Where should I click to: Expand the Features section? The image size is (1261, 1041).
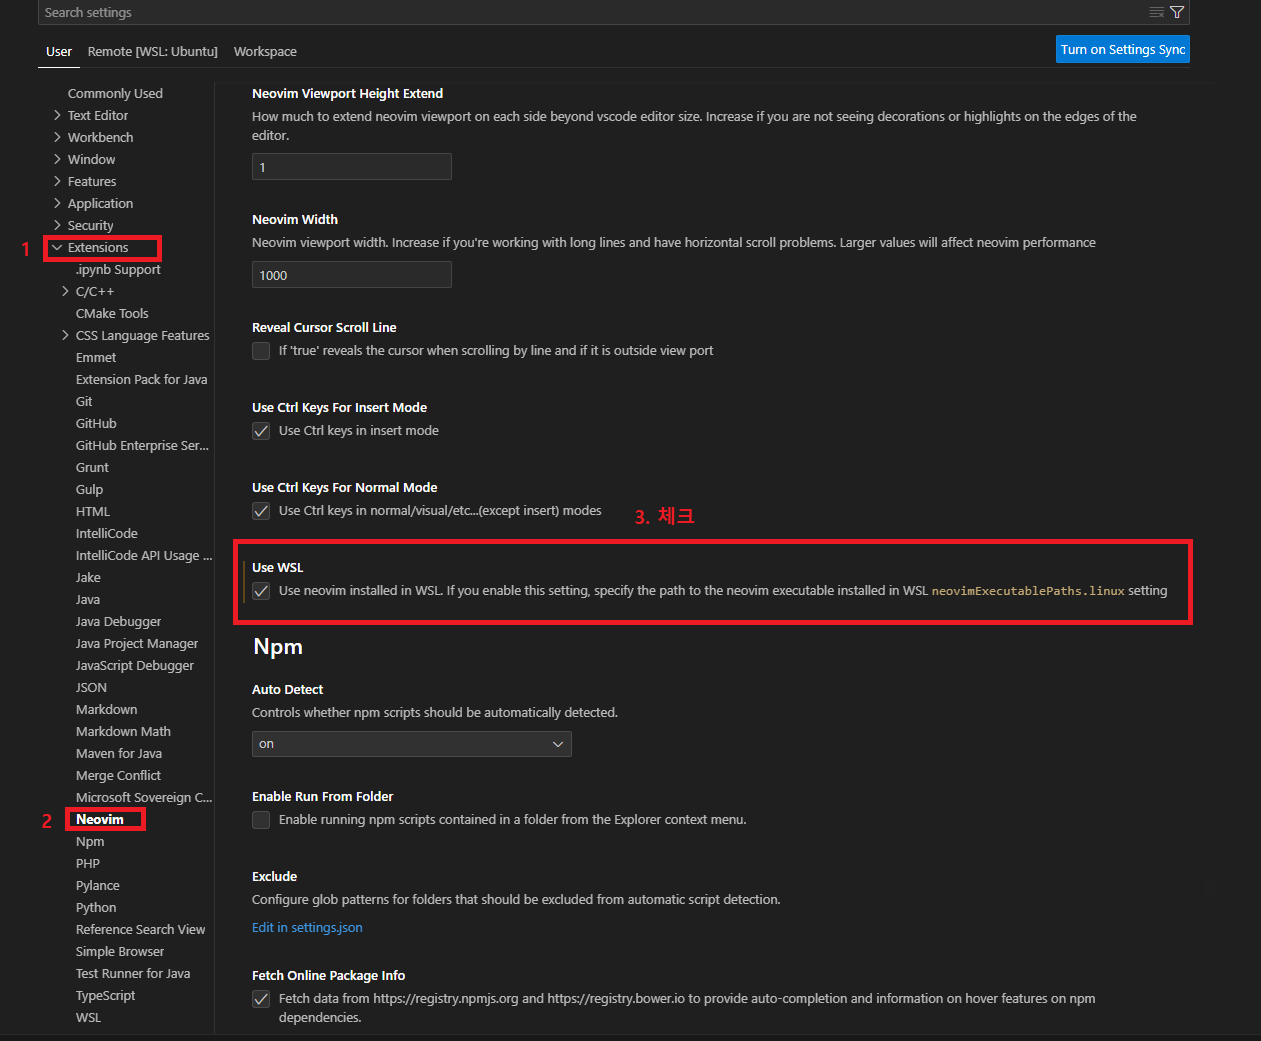click(57, 181)
